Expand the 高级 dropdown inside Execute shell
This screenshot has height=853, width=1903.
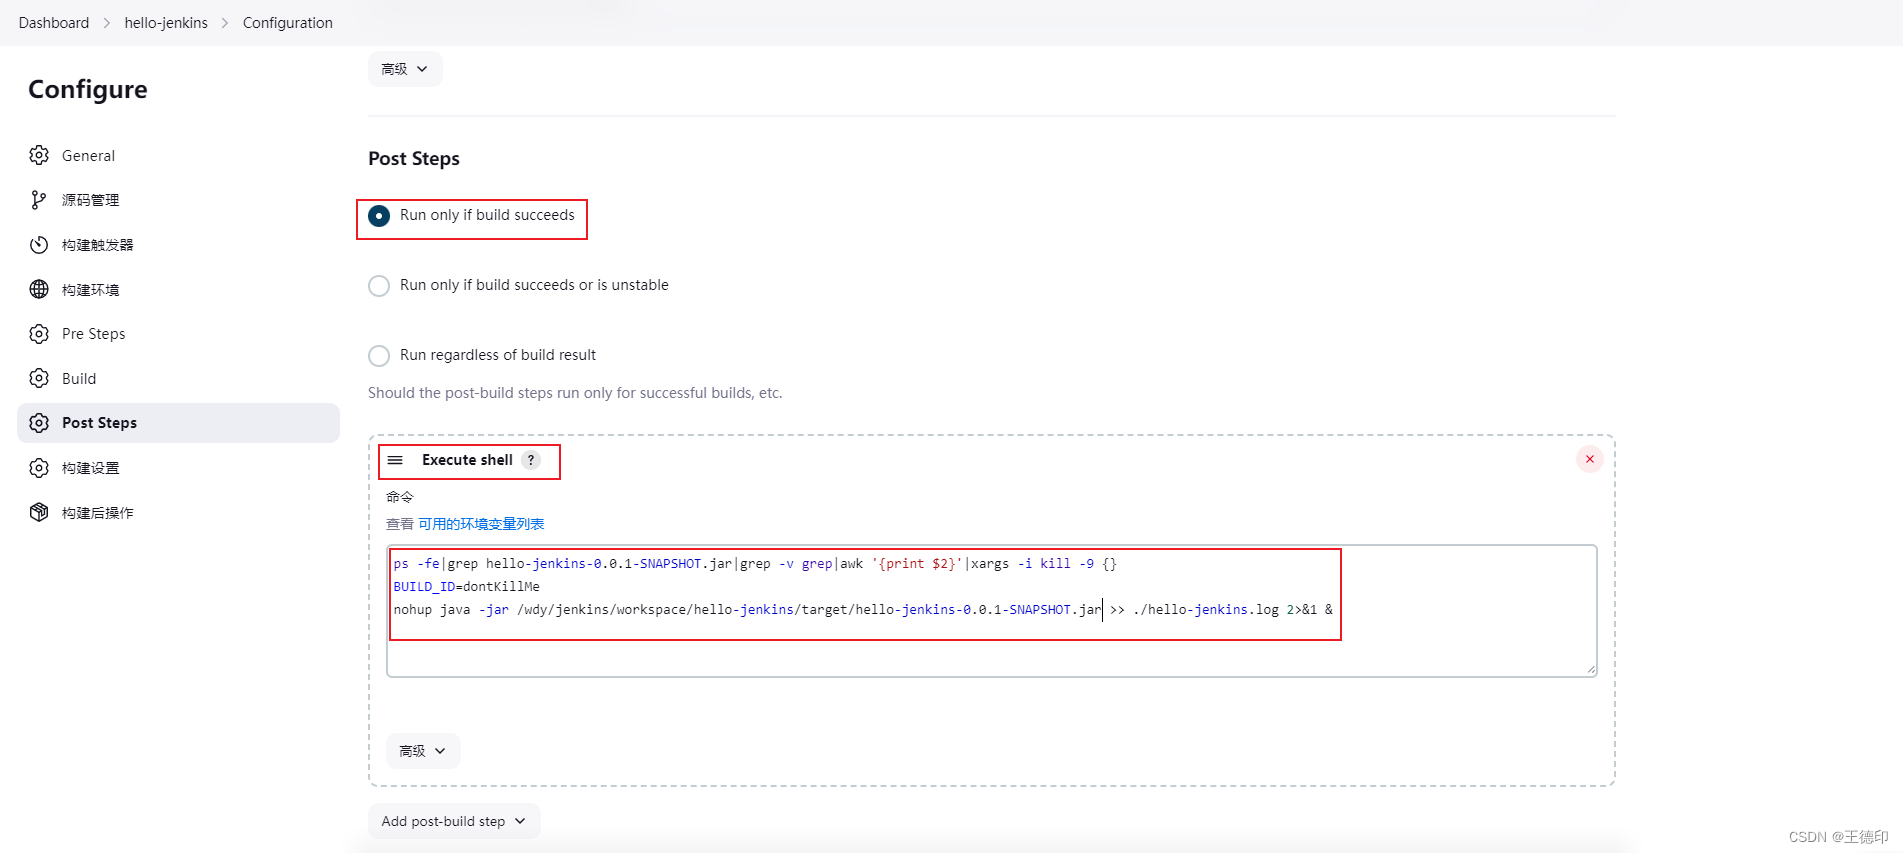tap(423, 751)
